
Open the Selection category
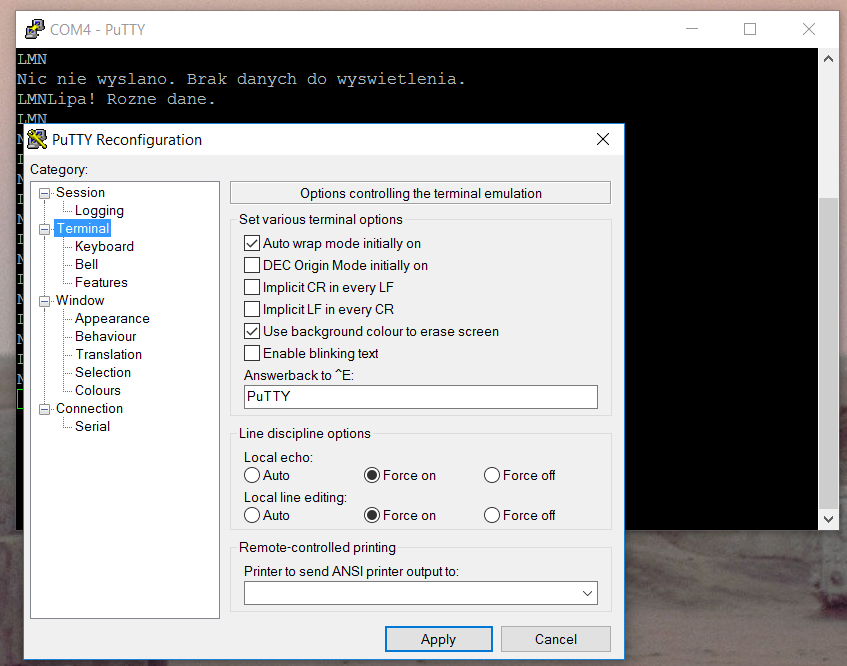103,372
